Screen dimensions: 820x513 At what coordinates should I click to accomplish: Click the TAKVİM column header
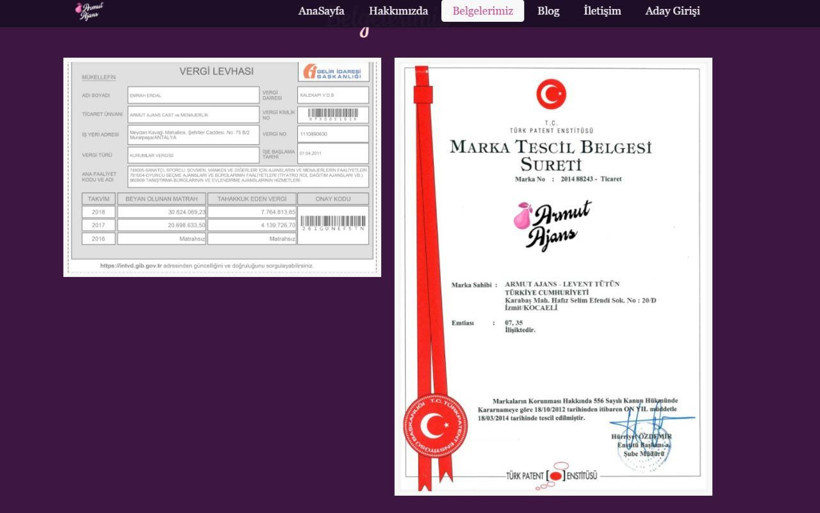tap(98, 199)
